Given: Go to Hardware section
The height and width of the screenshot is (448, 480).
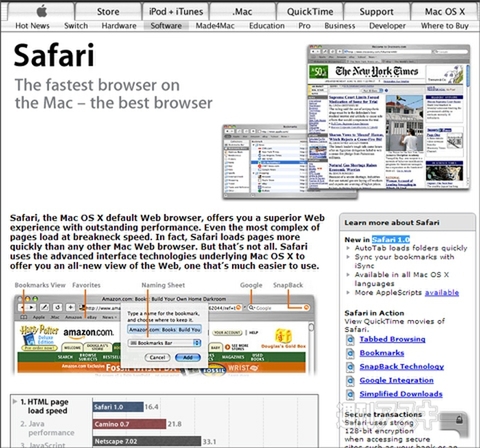Looking at the screenshot, I should pyautogui.click(x=119, y=26).
